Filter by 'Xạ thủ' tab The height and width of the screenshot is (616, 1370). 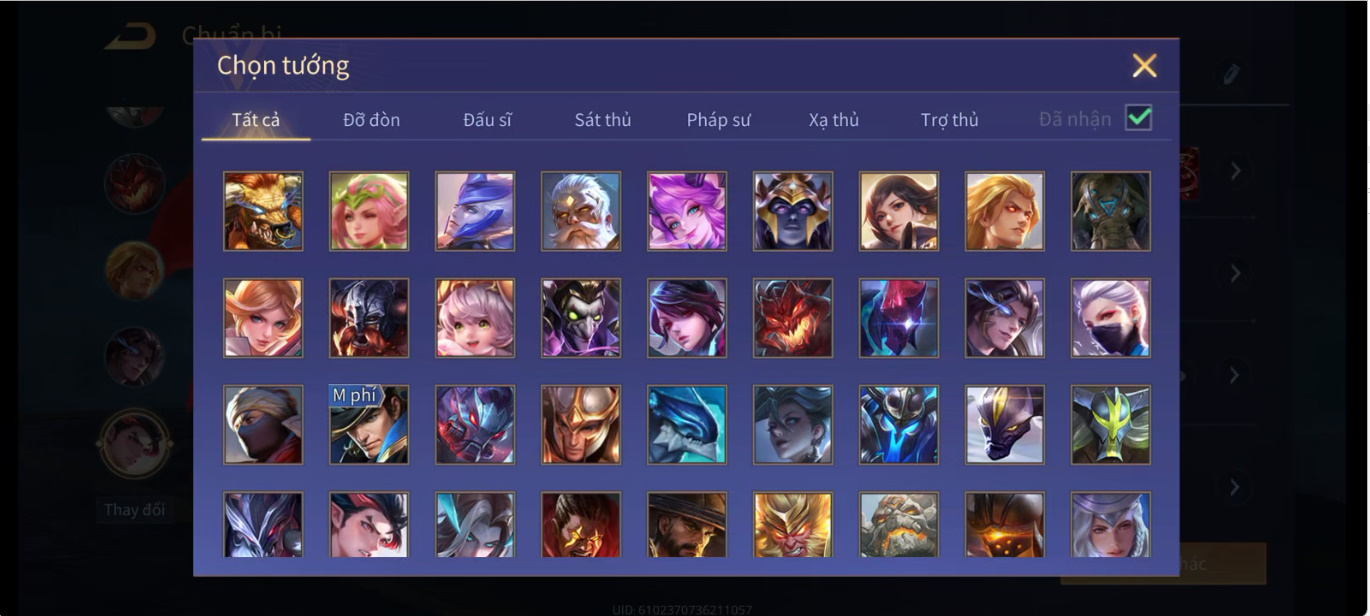tap(834, 120)
